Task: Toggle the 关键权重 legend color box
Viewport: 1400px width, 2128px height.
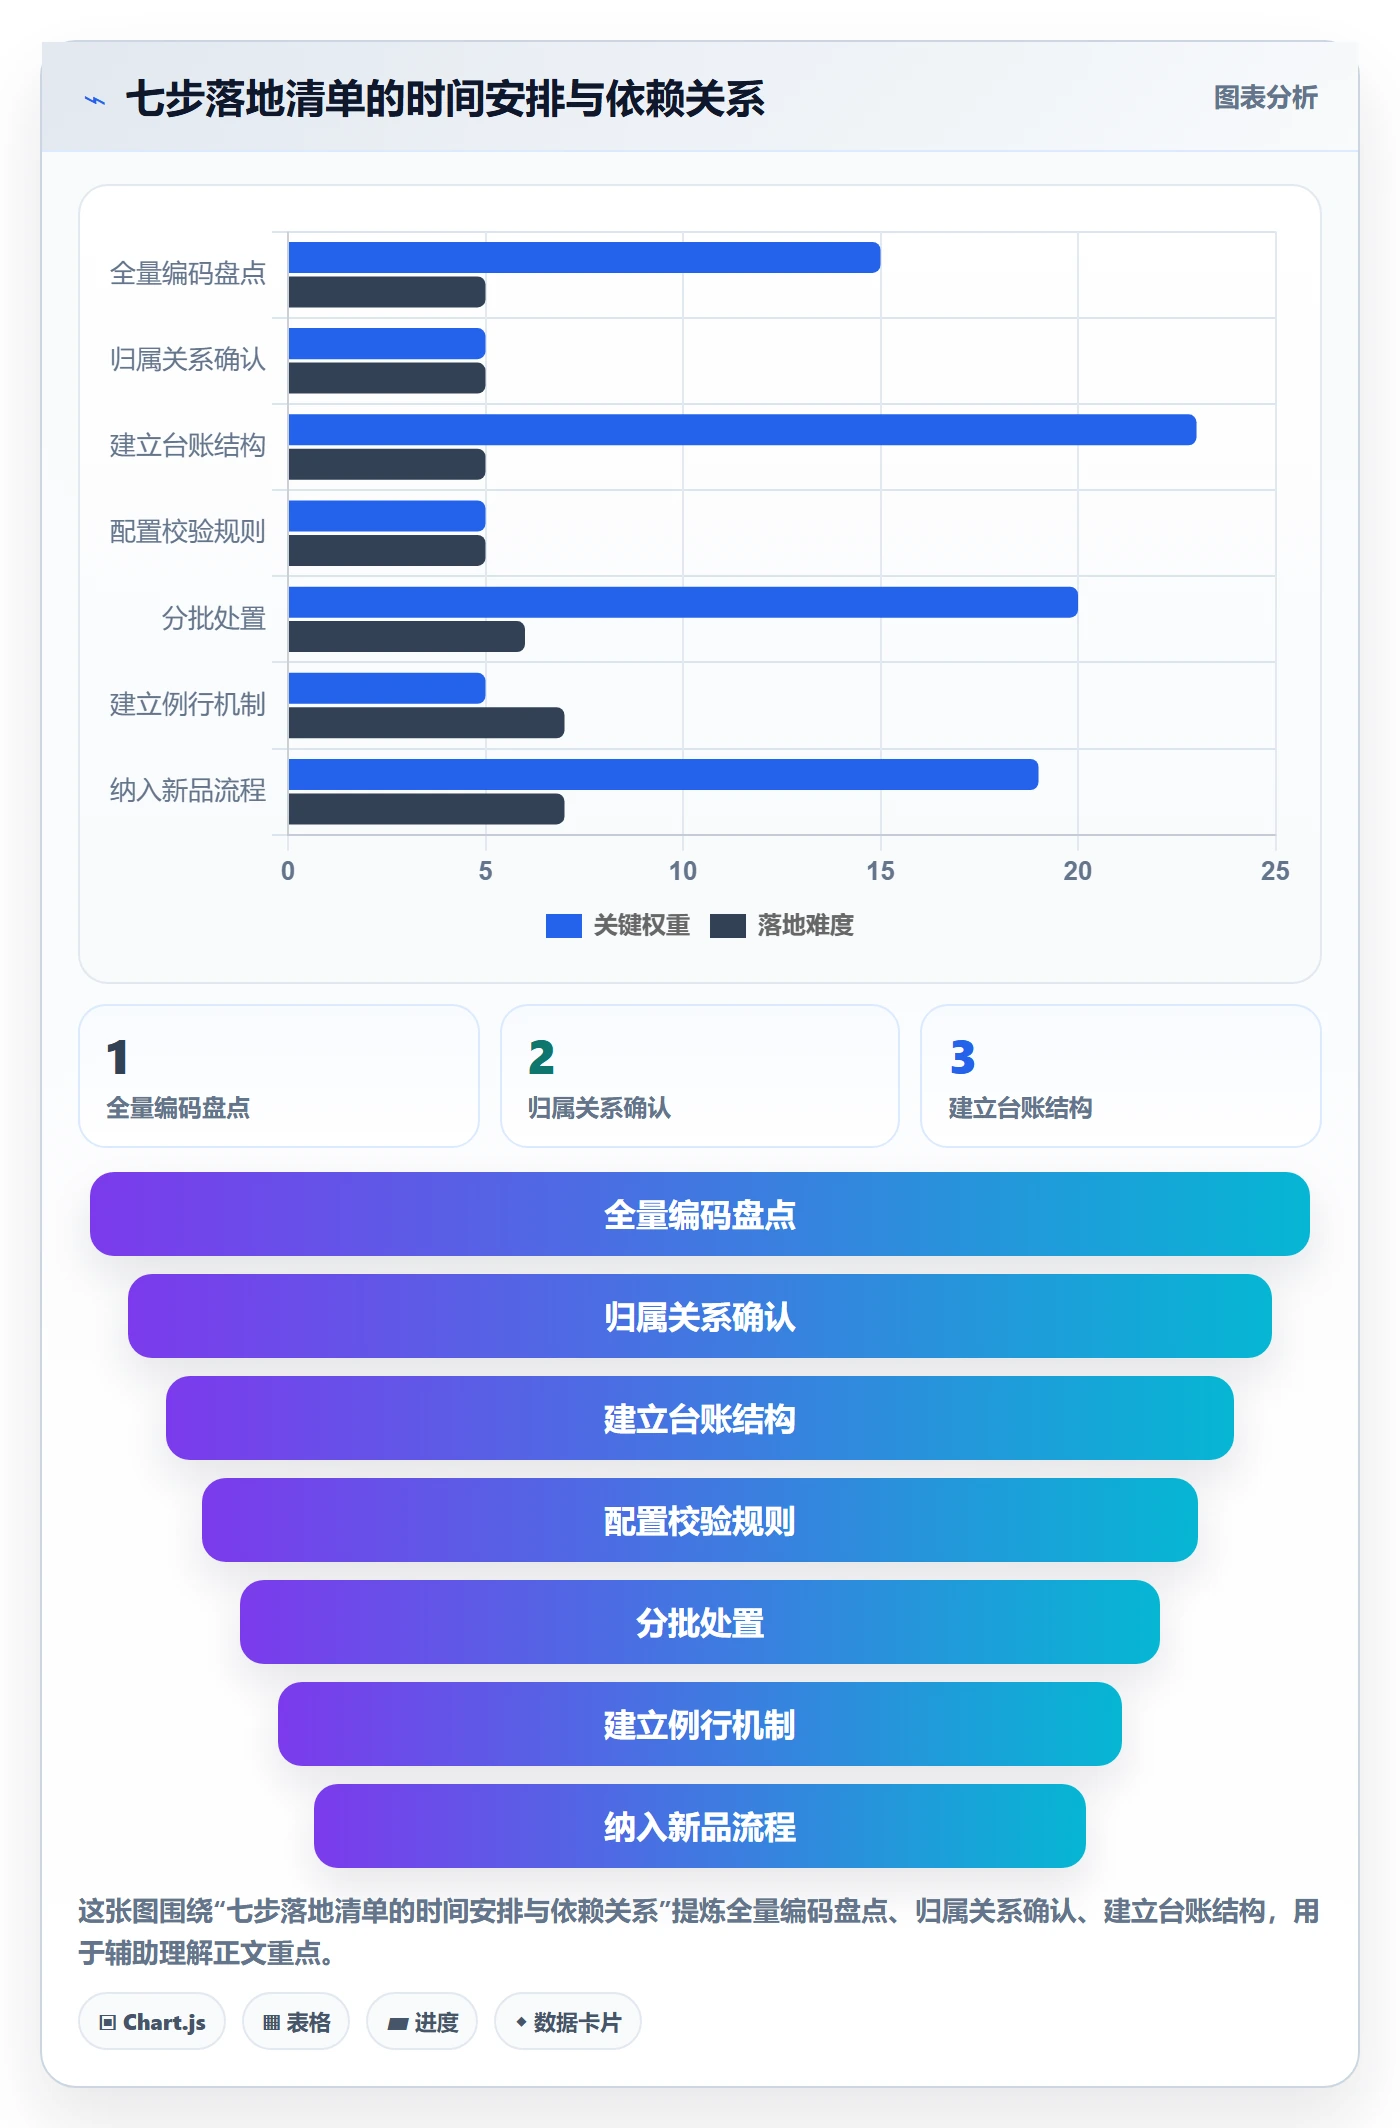Action: (x=563, y=926)
